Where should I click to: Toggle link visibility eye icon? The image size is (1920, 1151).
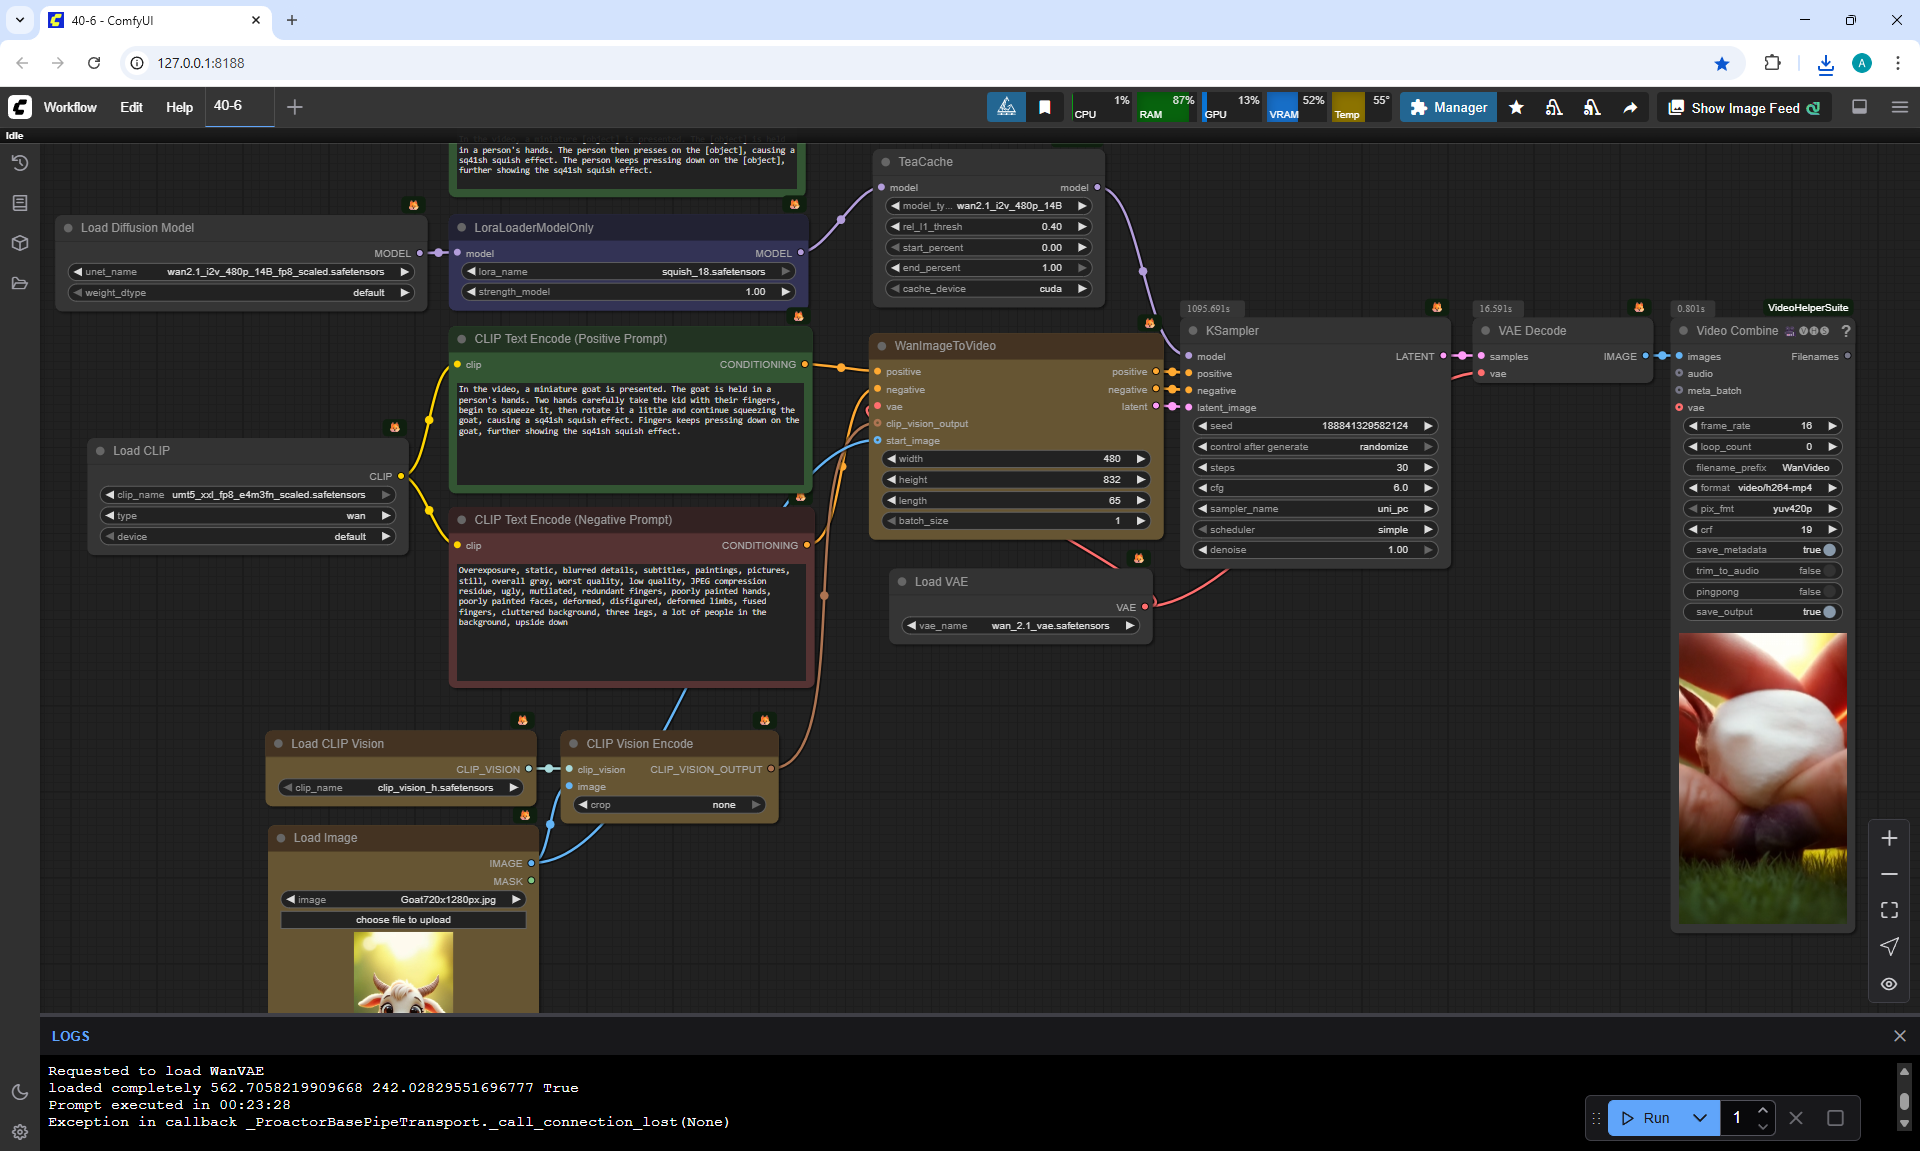(x=1889, y=984)
